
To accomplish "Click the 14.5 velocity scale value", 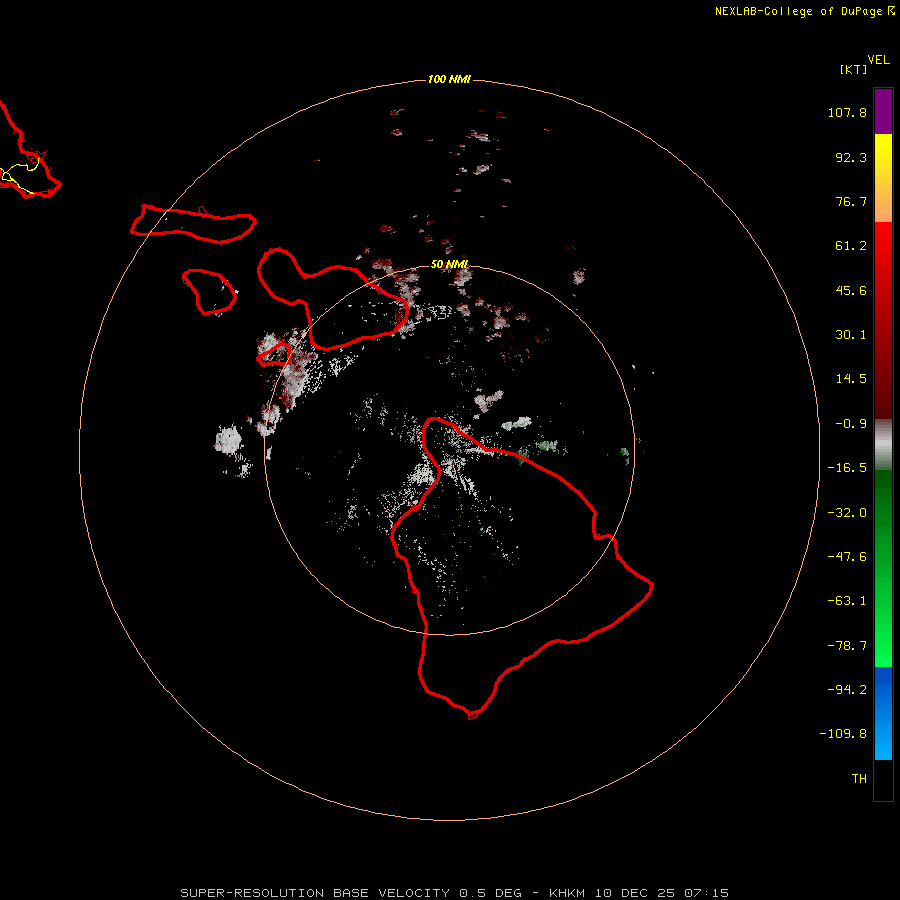I will tap(851, 379).
